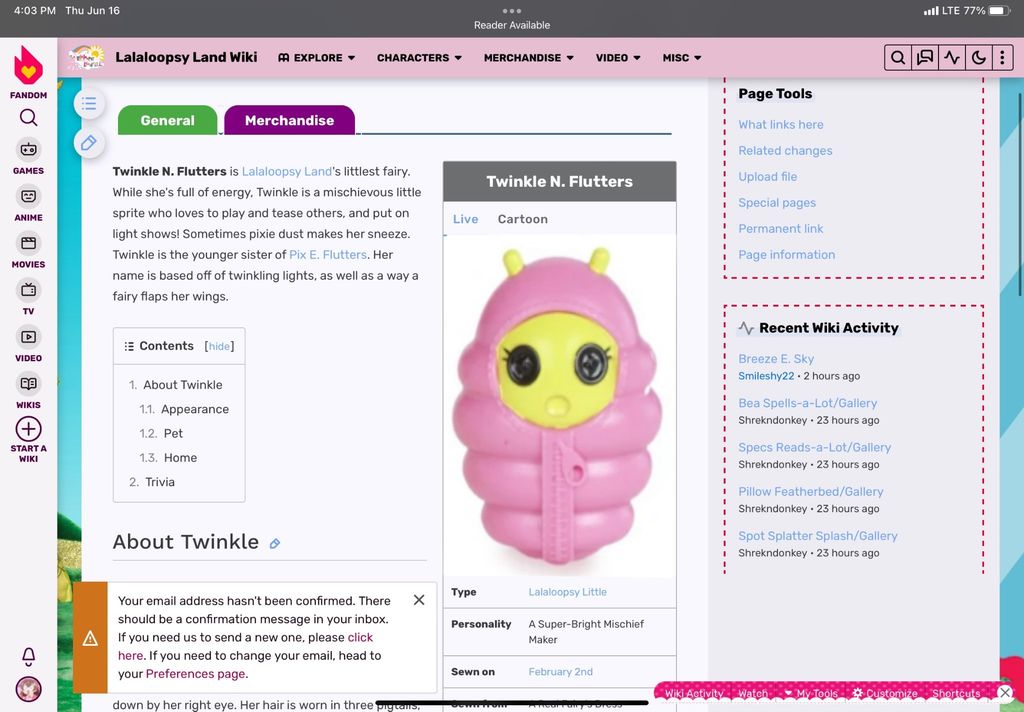Viewport: 1024px width, 712px height.
Task: Open the notifications bell
Action: 29,656
